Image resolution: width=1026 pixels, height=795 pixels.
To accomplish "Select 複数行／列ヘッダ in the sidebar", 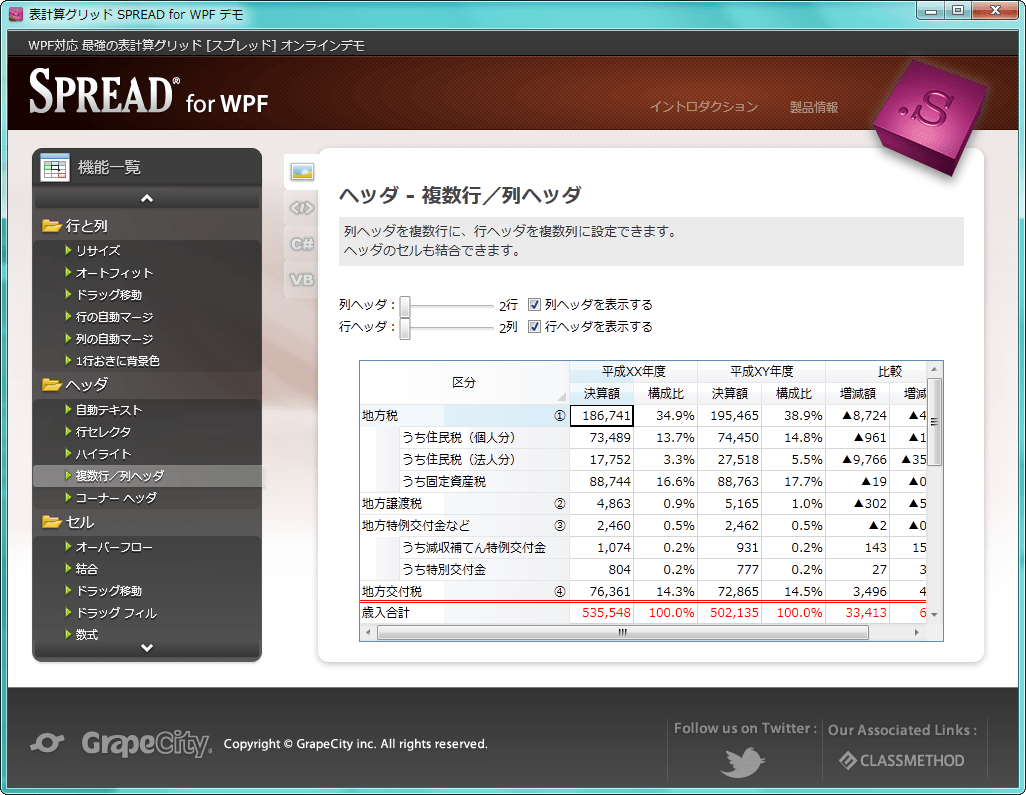I will [x=120, y=476].
